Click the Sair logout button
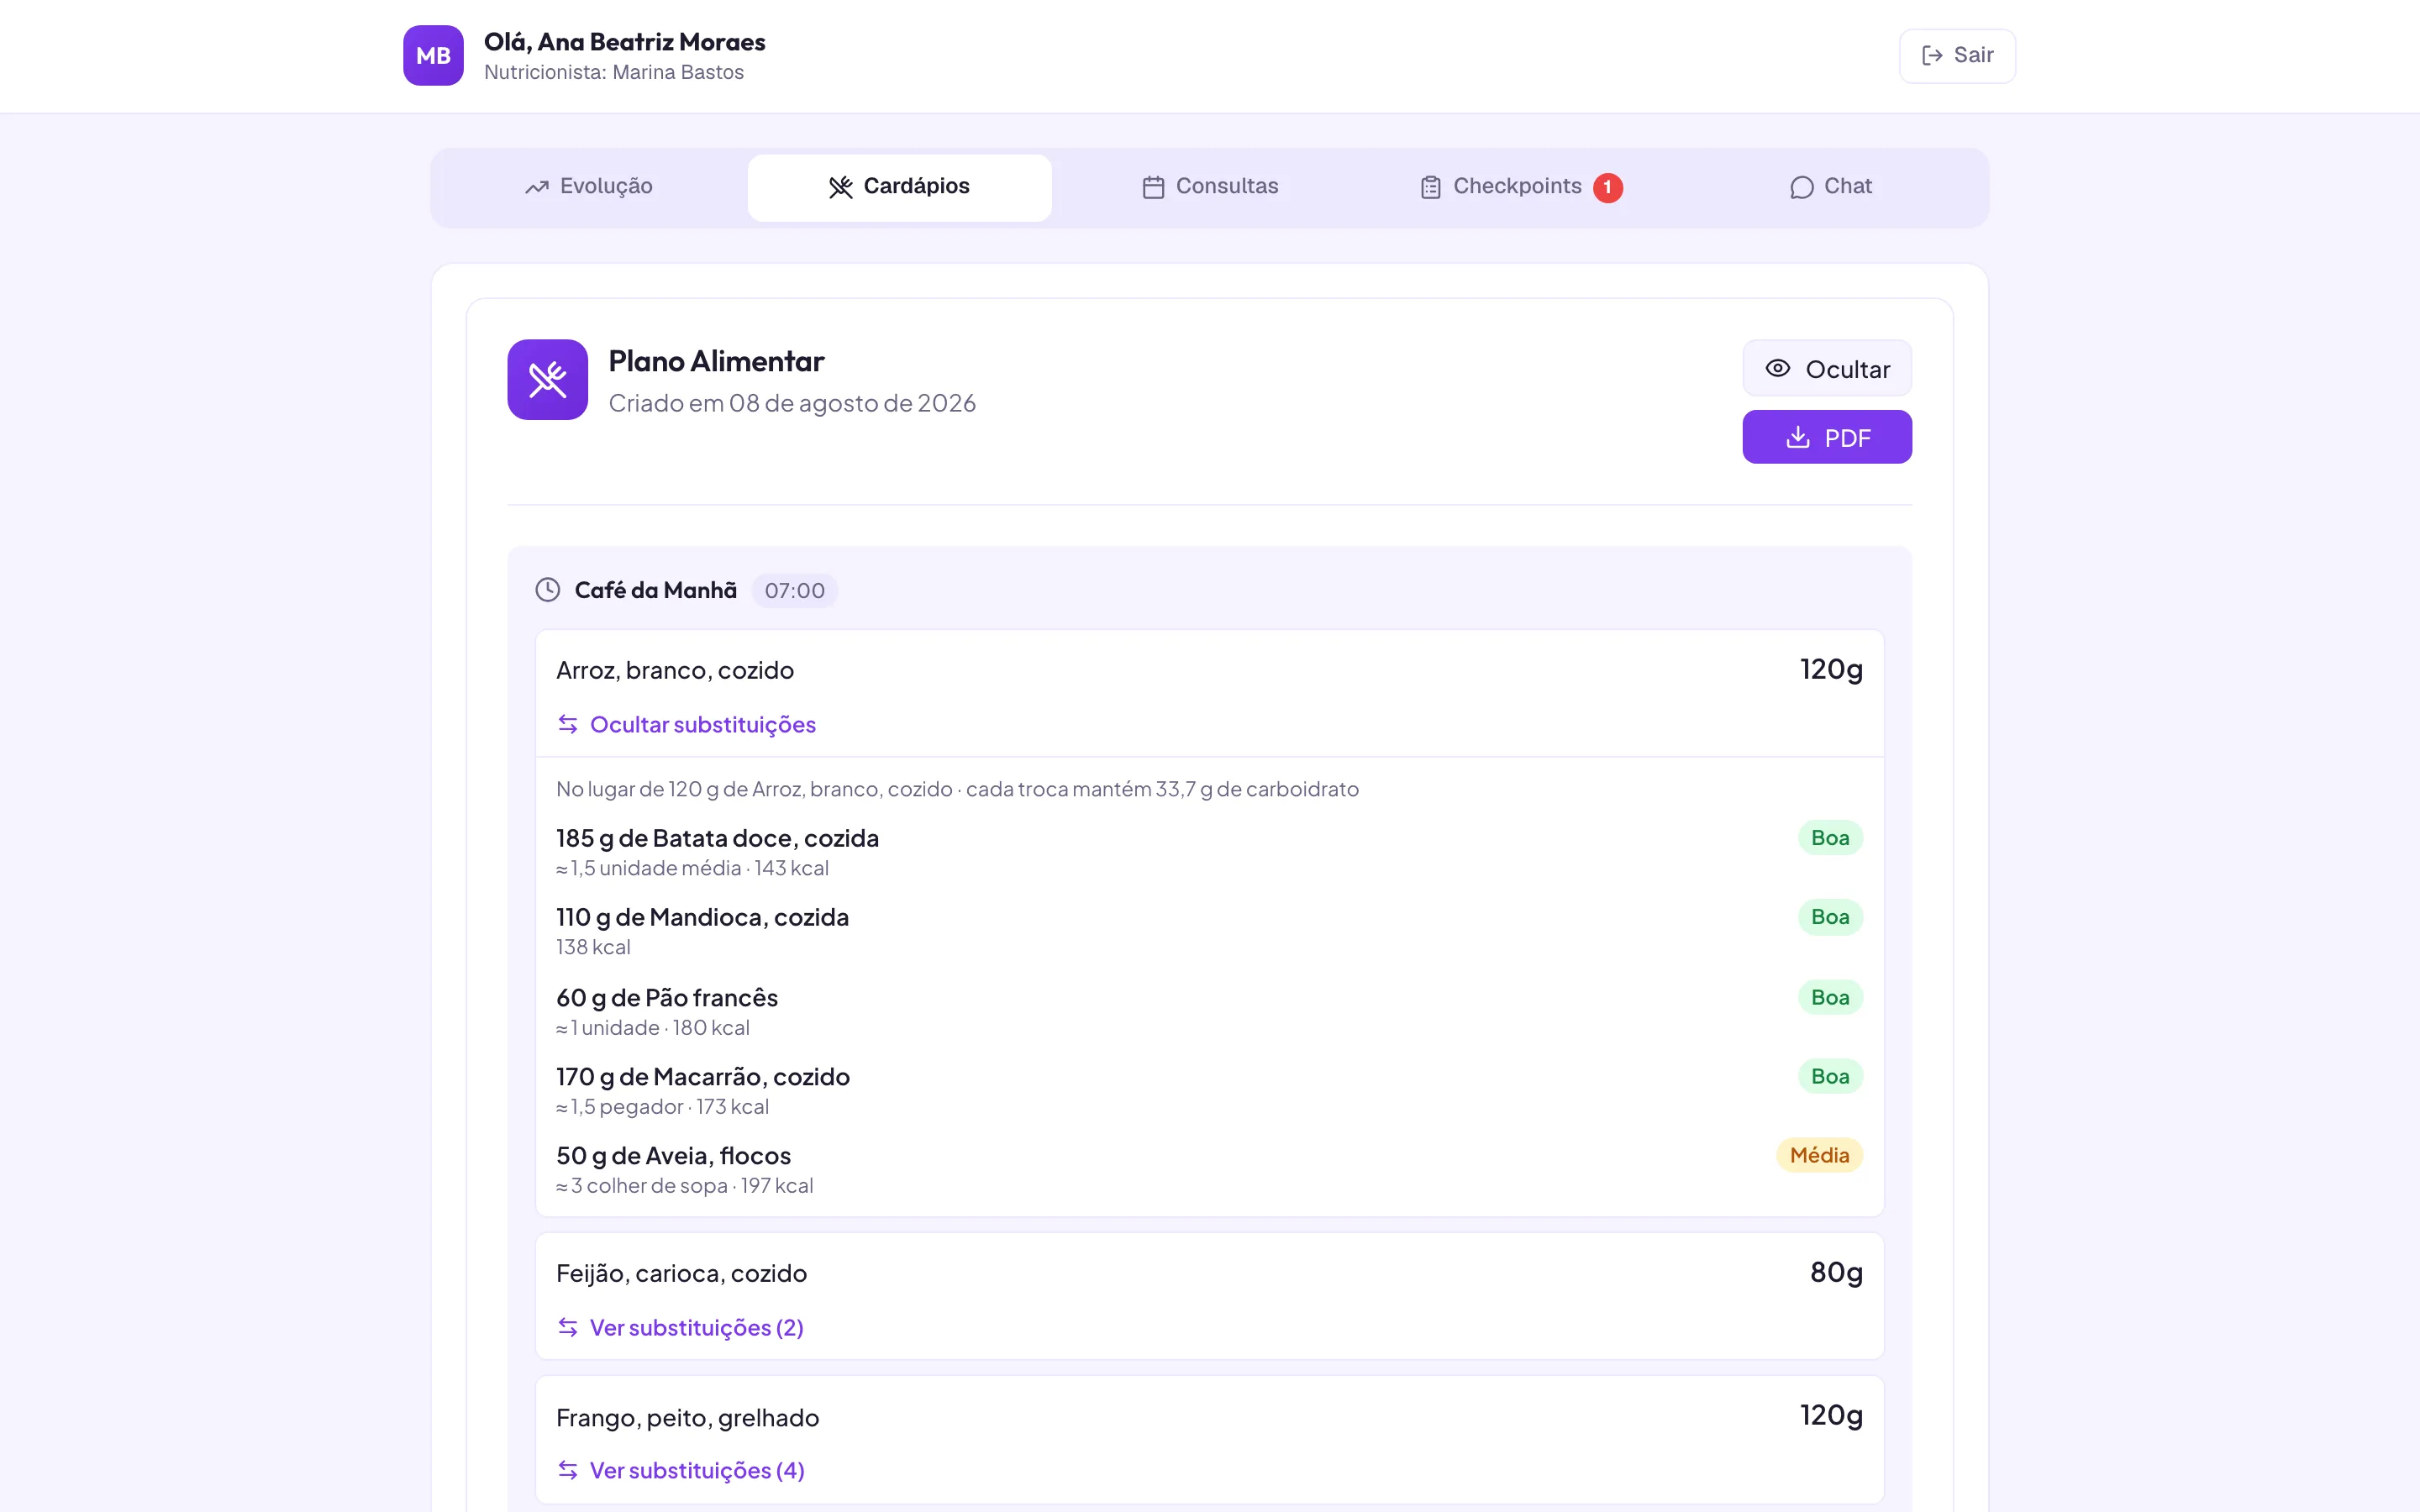2420x1512 pixels. [x=1957, y=56]
